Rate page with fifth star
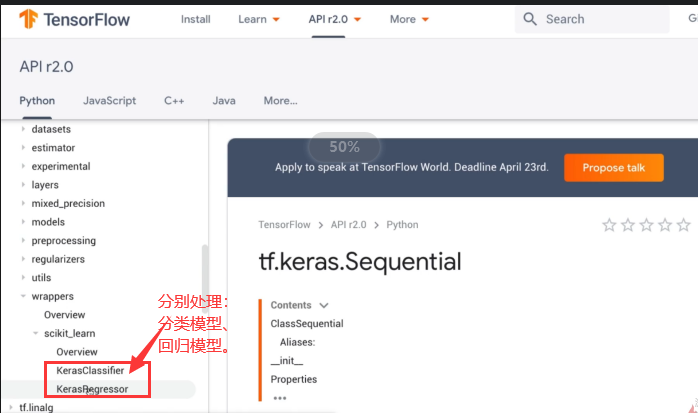This screenshot has height=413, width=698. click(x=683, y=225)
